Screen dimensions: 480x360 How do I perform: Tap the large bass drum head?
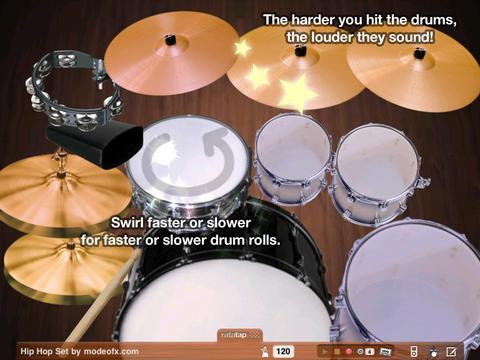[223, 303]
